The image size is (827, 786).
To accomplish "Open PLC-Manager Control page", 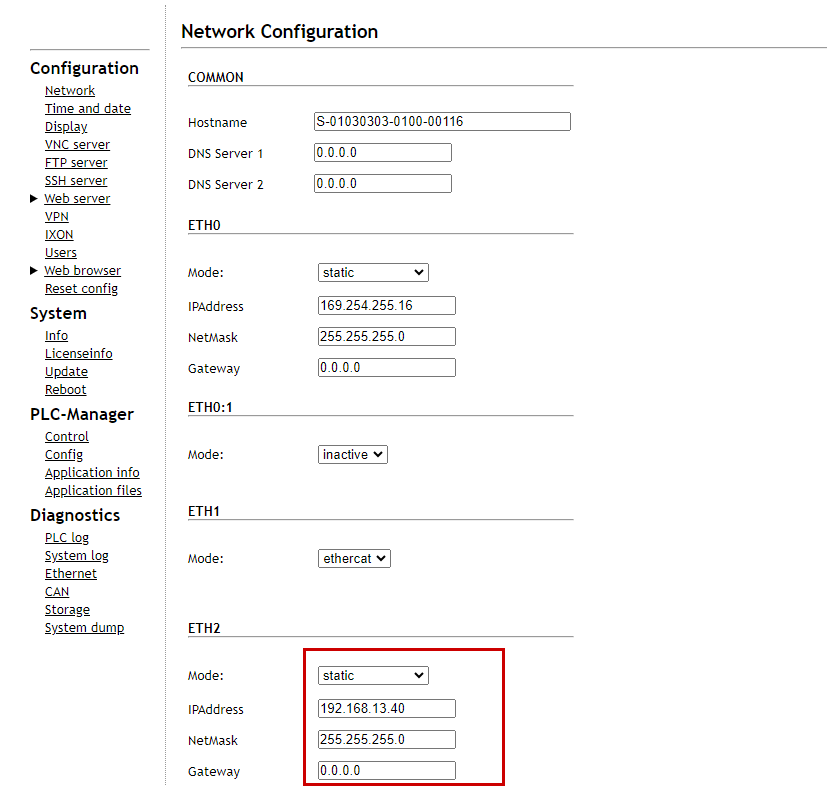I will click(66, 437).
